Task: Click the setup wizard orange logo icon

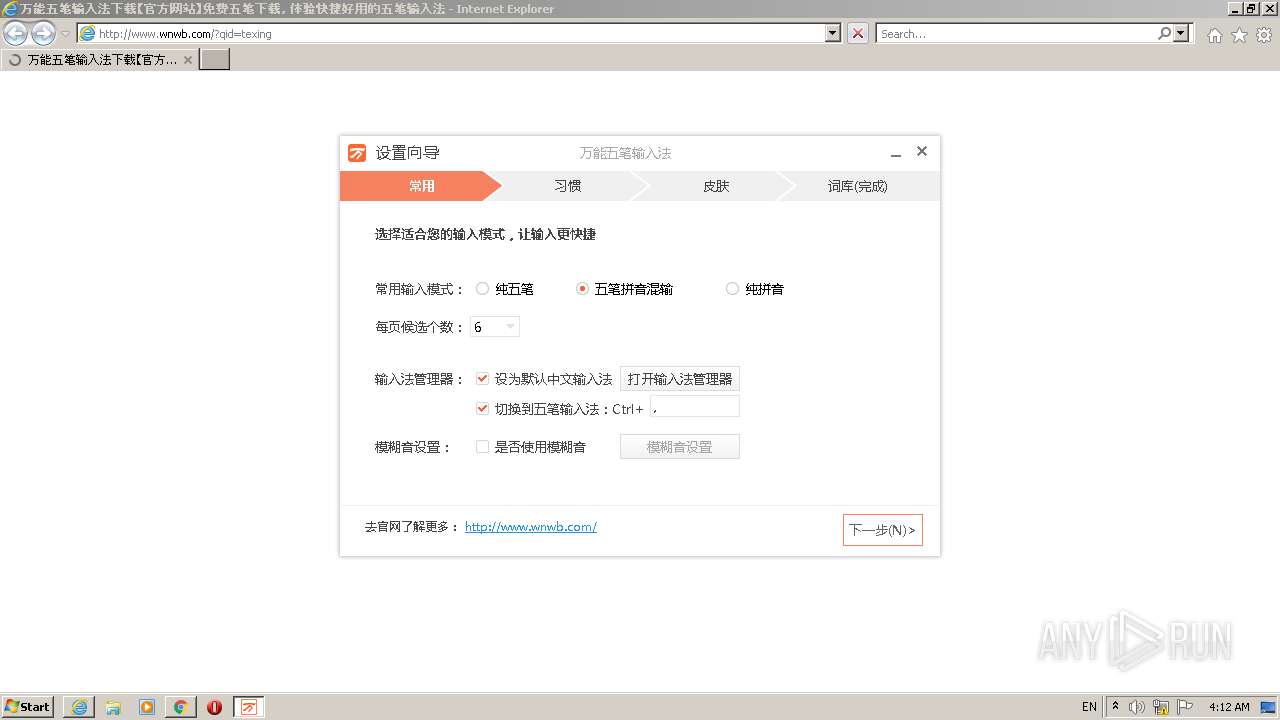Action: pos(357,153)
